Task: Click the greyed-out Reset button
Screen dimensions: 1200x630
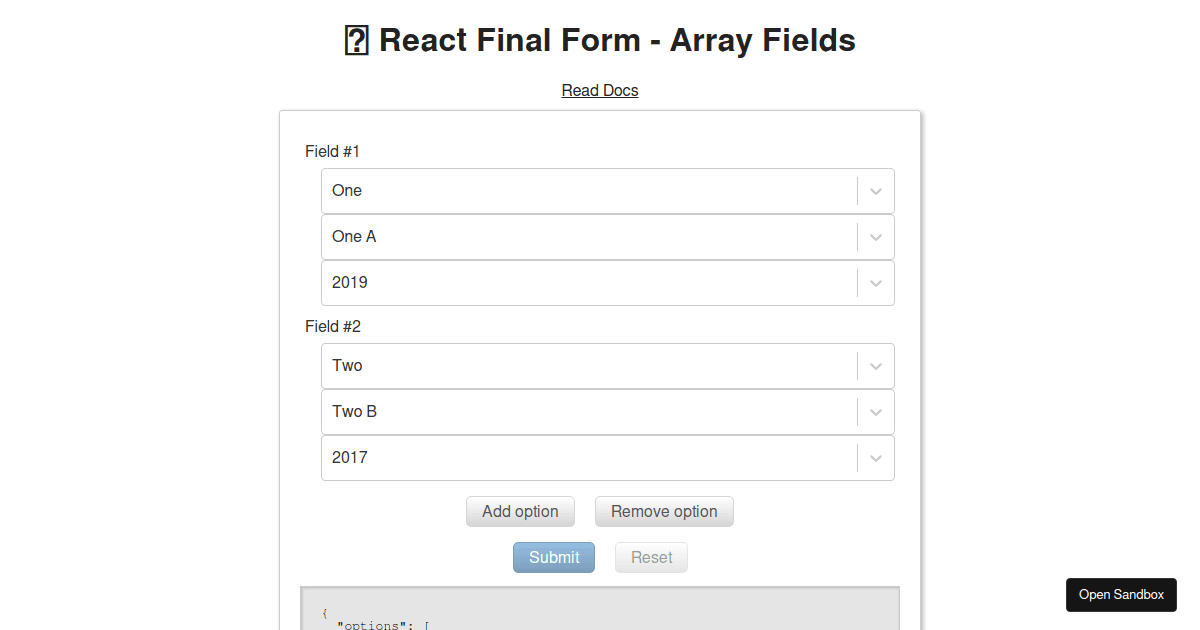Action: pyautogui.click(x=651, y=557)
